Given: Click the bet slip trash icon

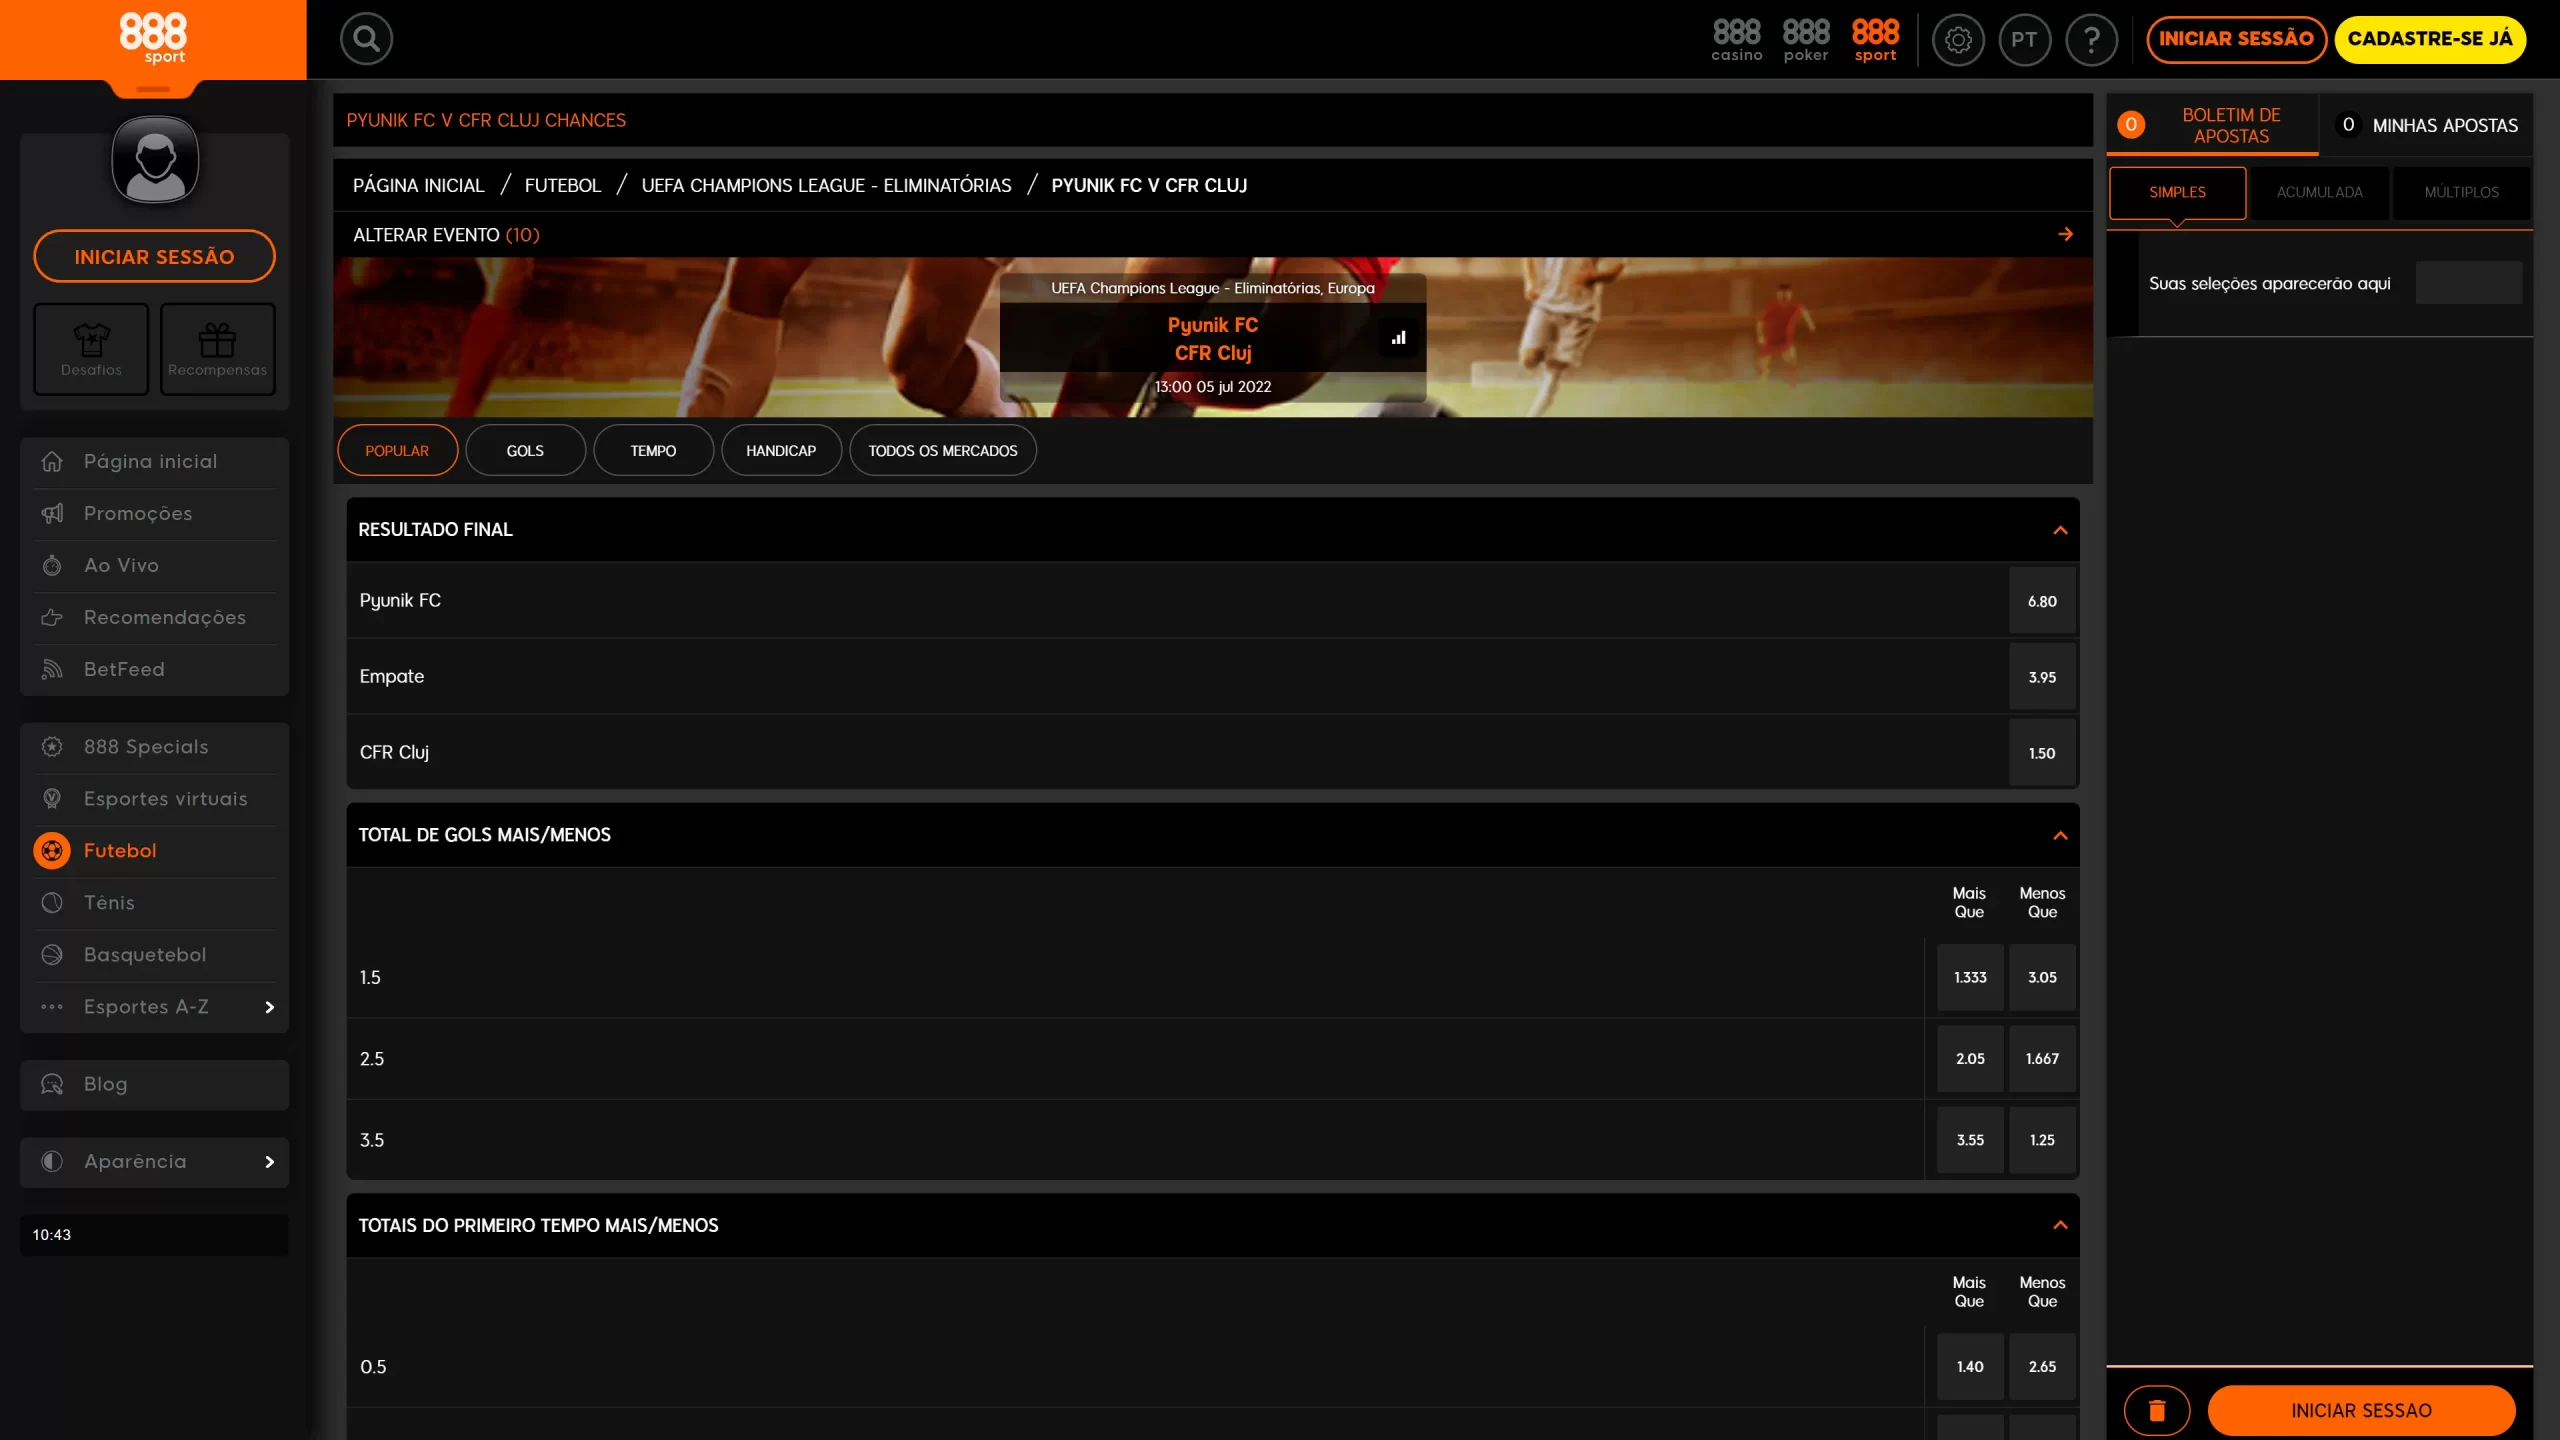Looking at the screenshot, I should (2157, 1410).
